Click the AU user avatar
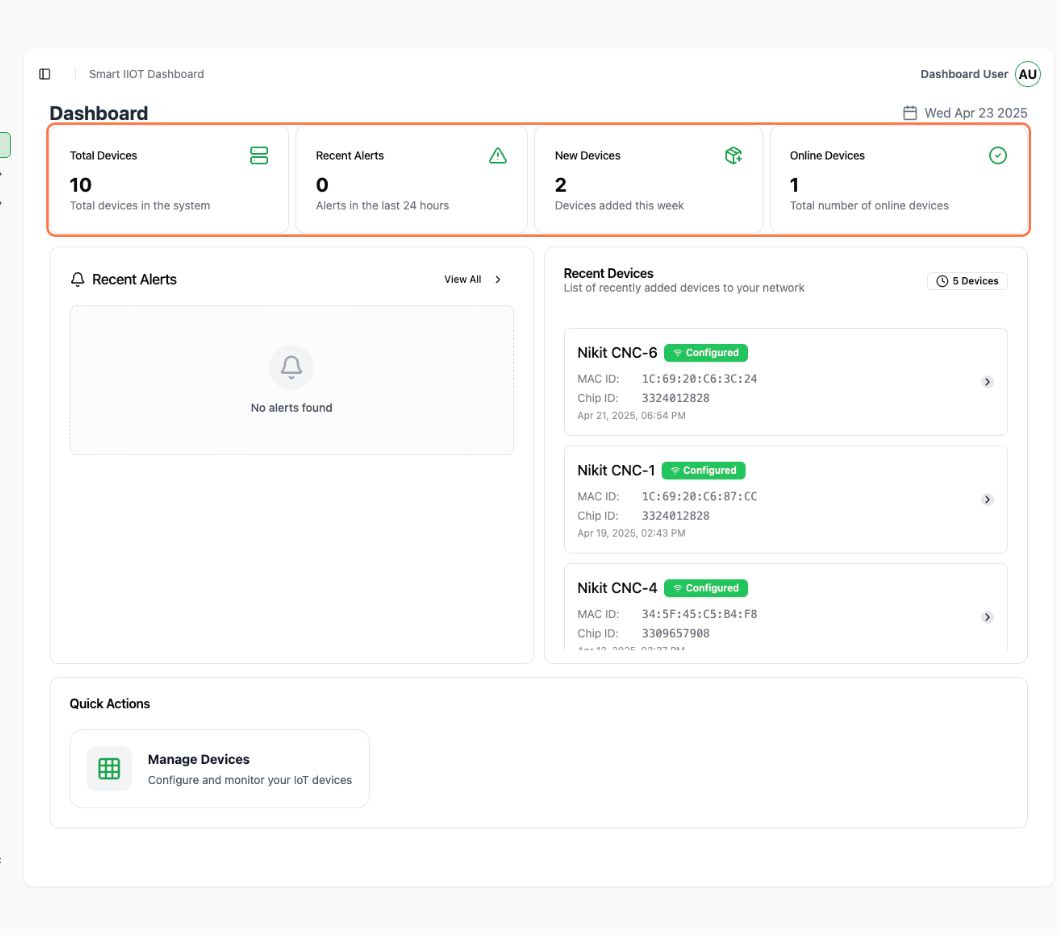The height and width of the screenshot is (935, 1060). 1027,74
